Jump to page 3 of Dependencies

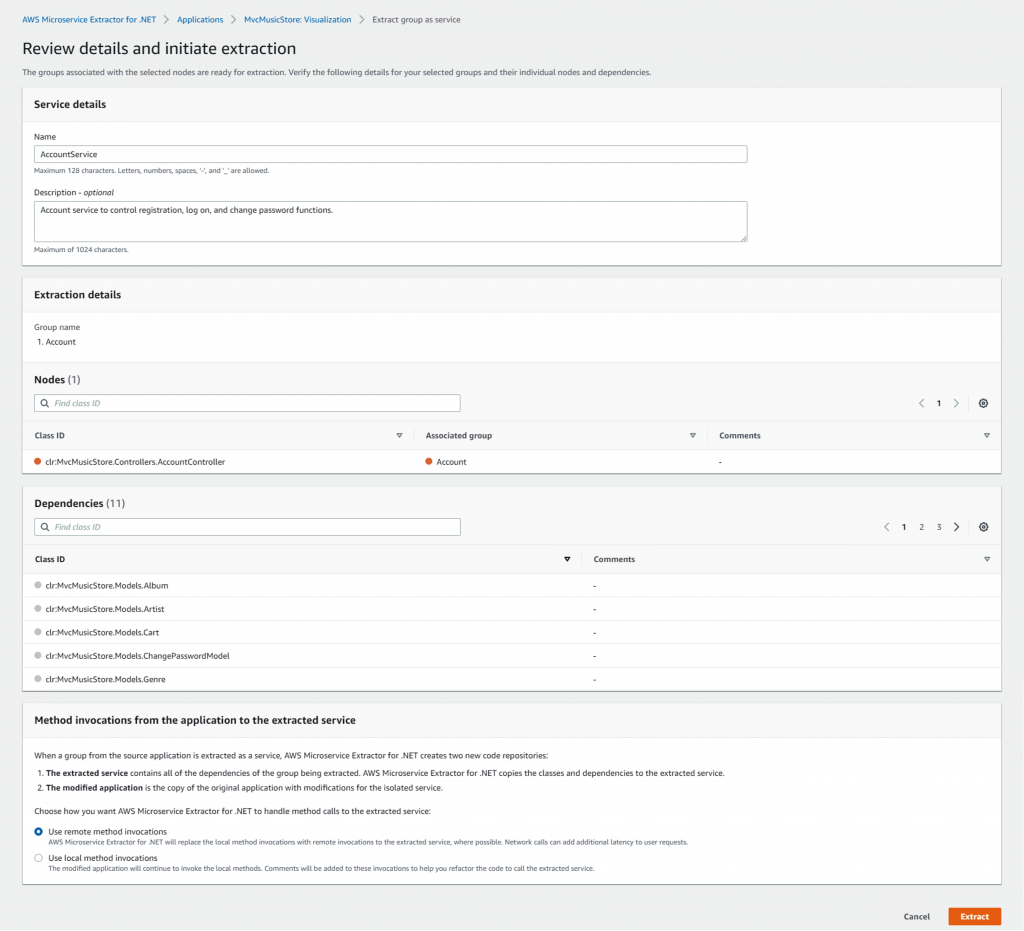tap(938, 526)
